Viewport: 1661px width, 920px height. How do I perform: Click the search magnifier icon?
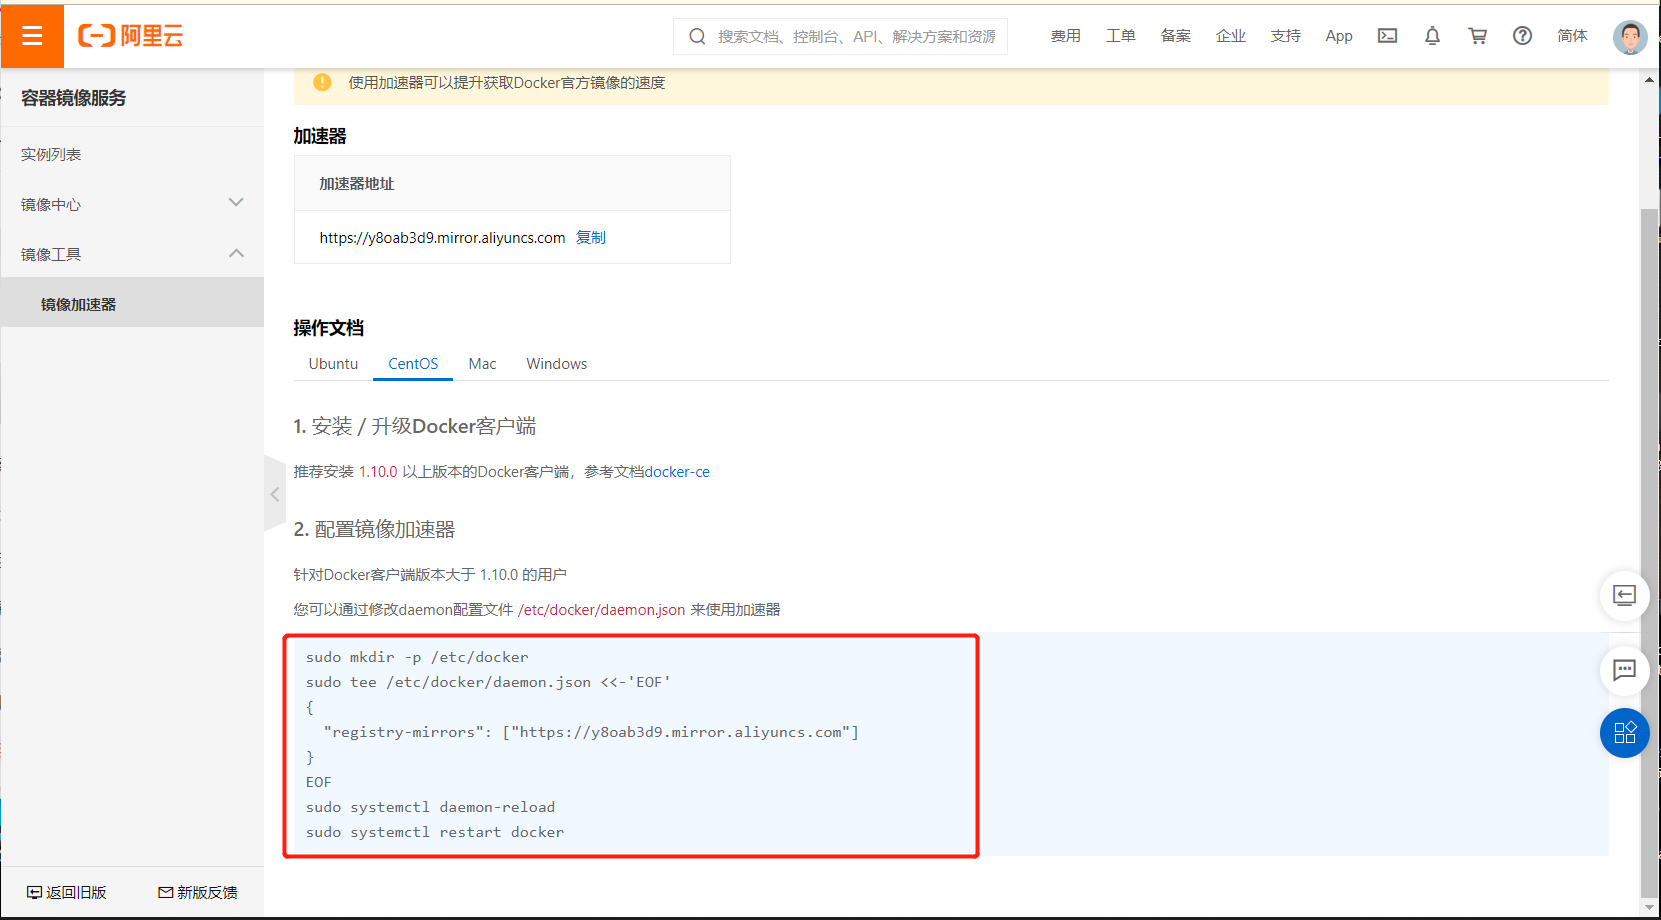[697, 36]
